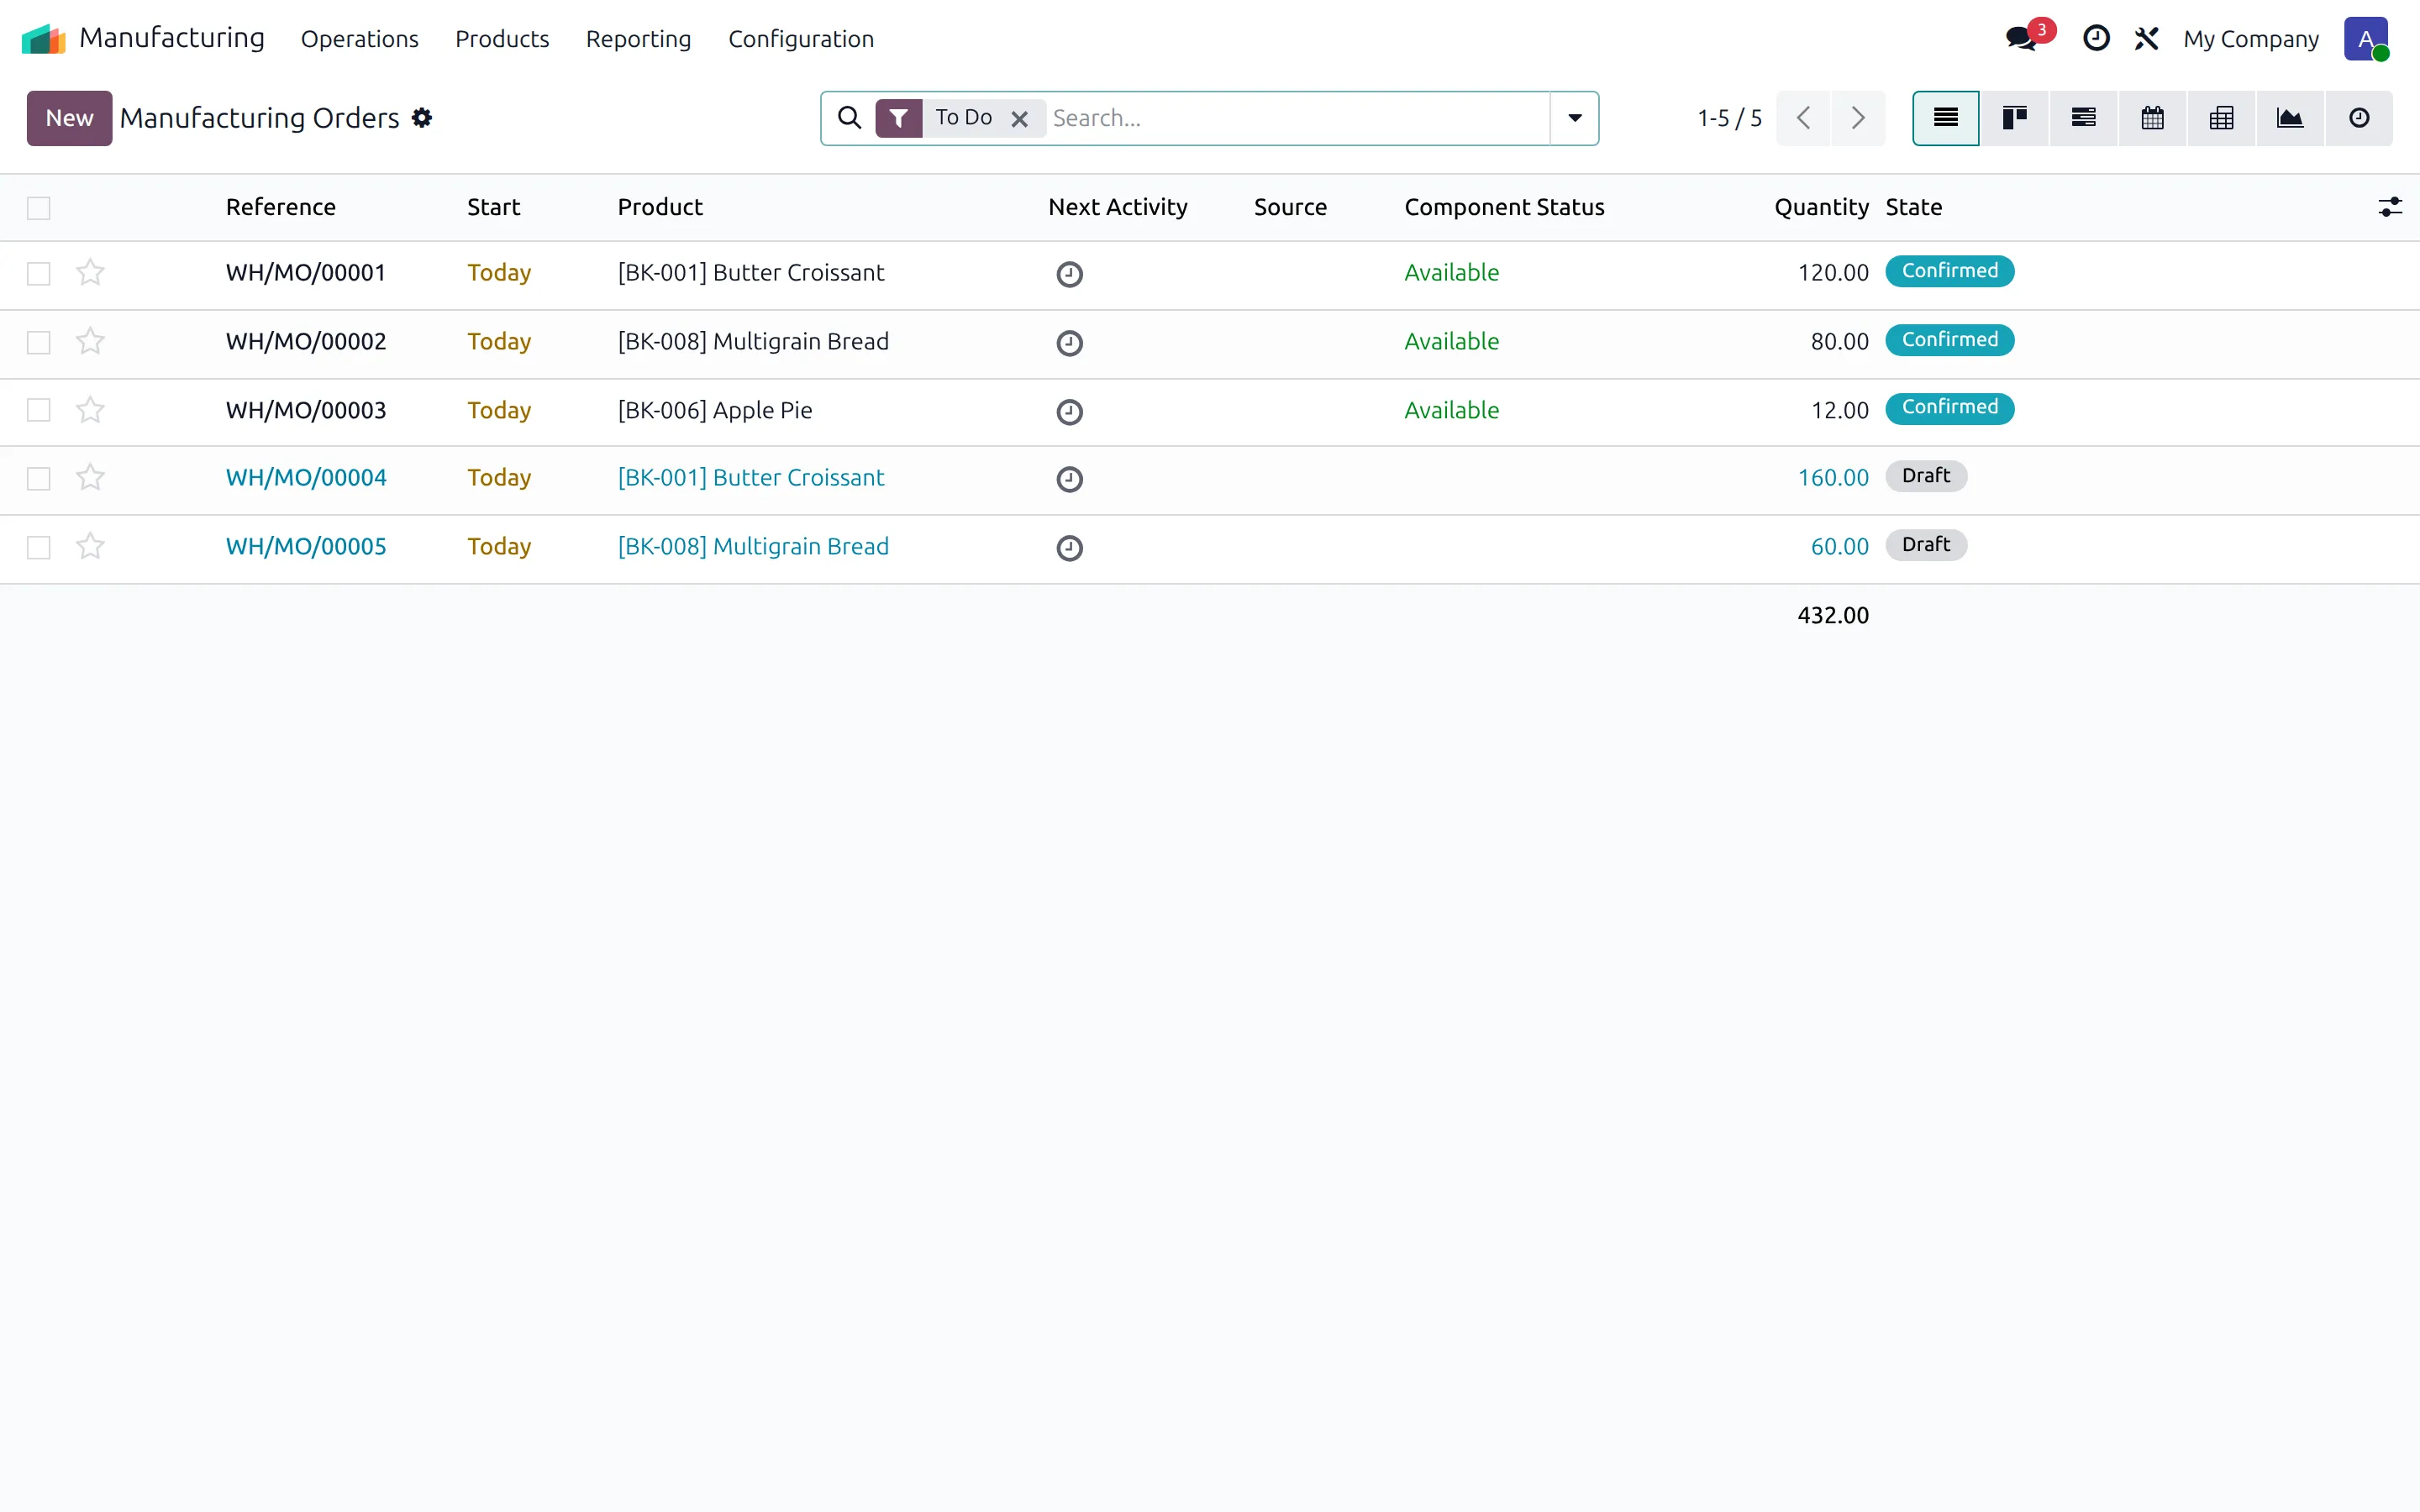2420x1512 pixels.
Task: Sort by the Quantity column header
Action: click(1821, 207)
